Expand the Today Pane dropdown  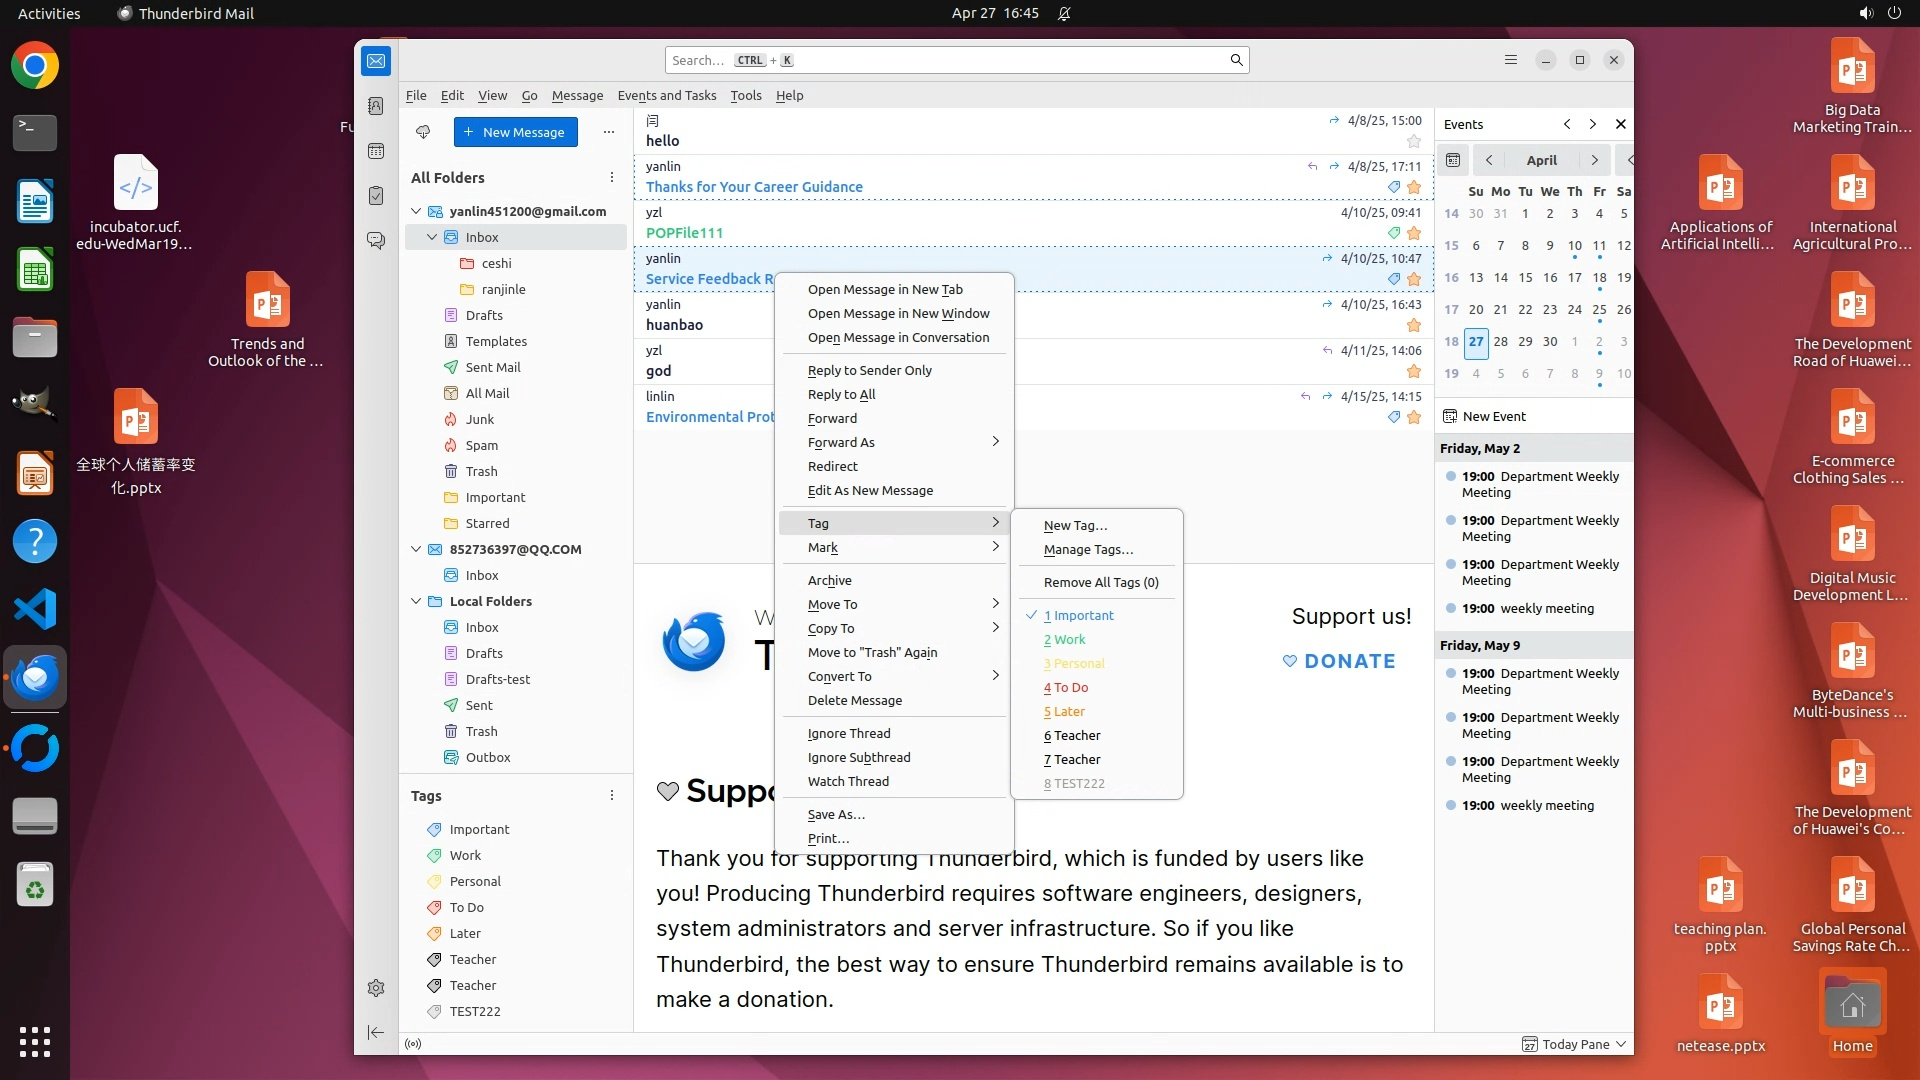pyautogui.click(x=1621, y=1044)
